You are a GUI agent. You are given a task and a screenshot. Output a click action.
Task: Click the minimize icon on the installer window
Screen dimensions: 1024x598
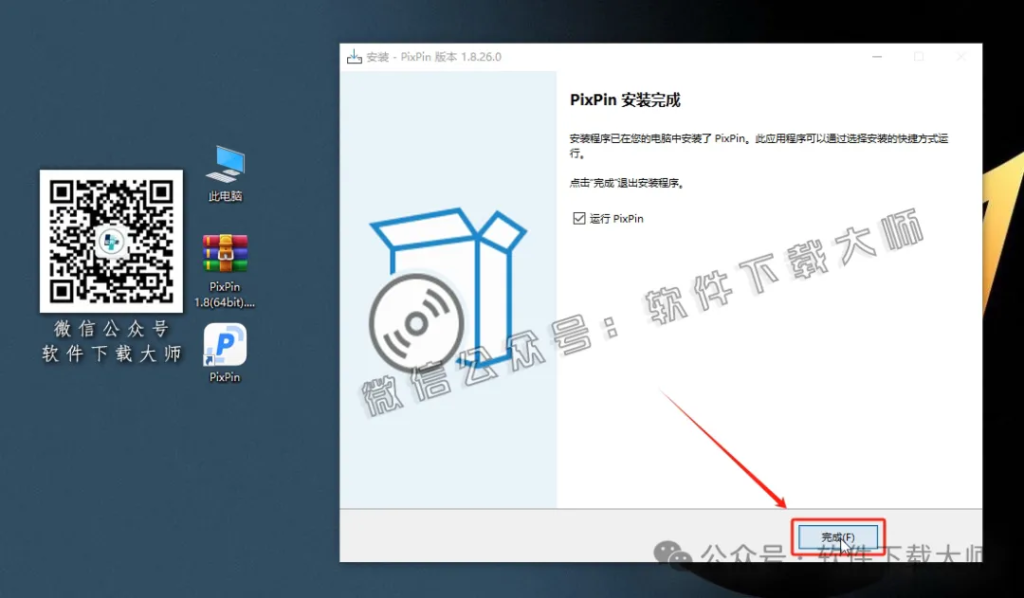pyautogui.click(x=876, y=57)
